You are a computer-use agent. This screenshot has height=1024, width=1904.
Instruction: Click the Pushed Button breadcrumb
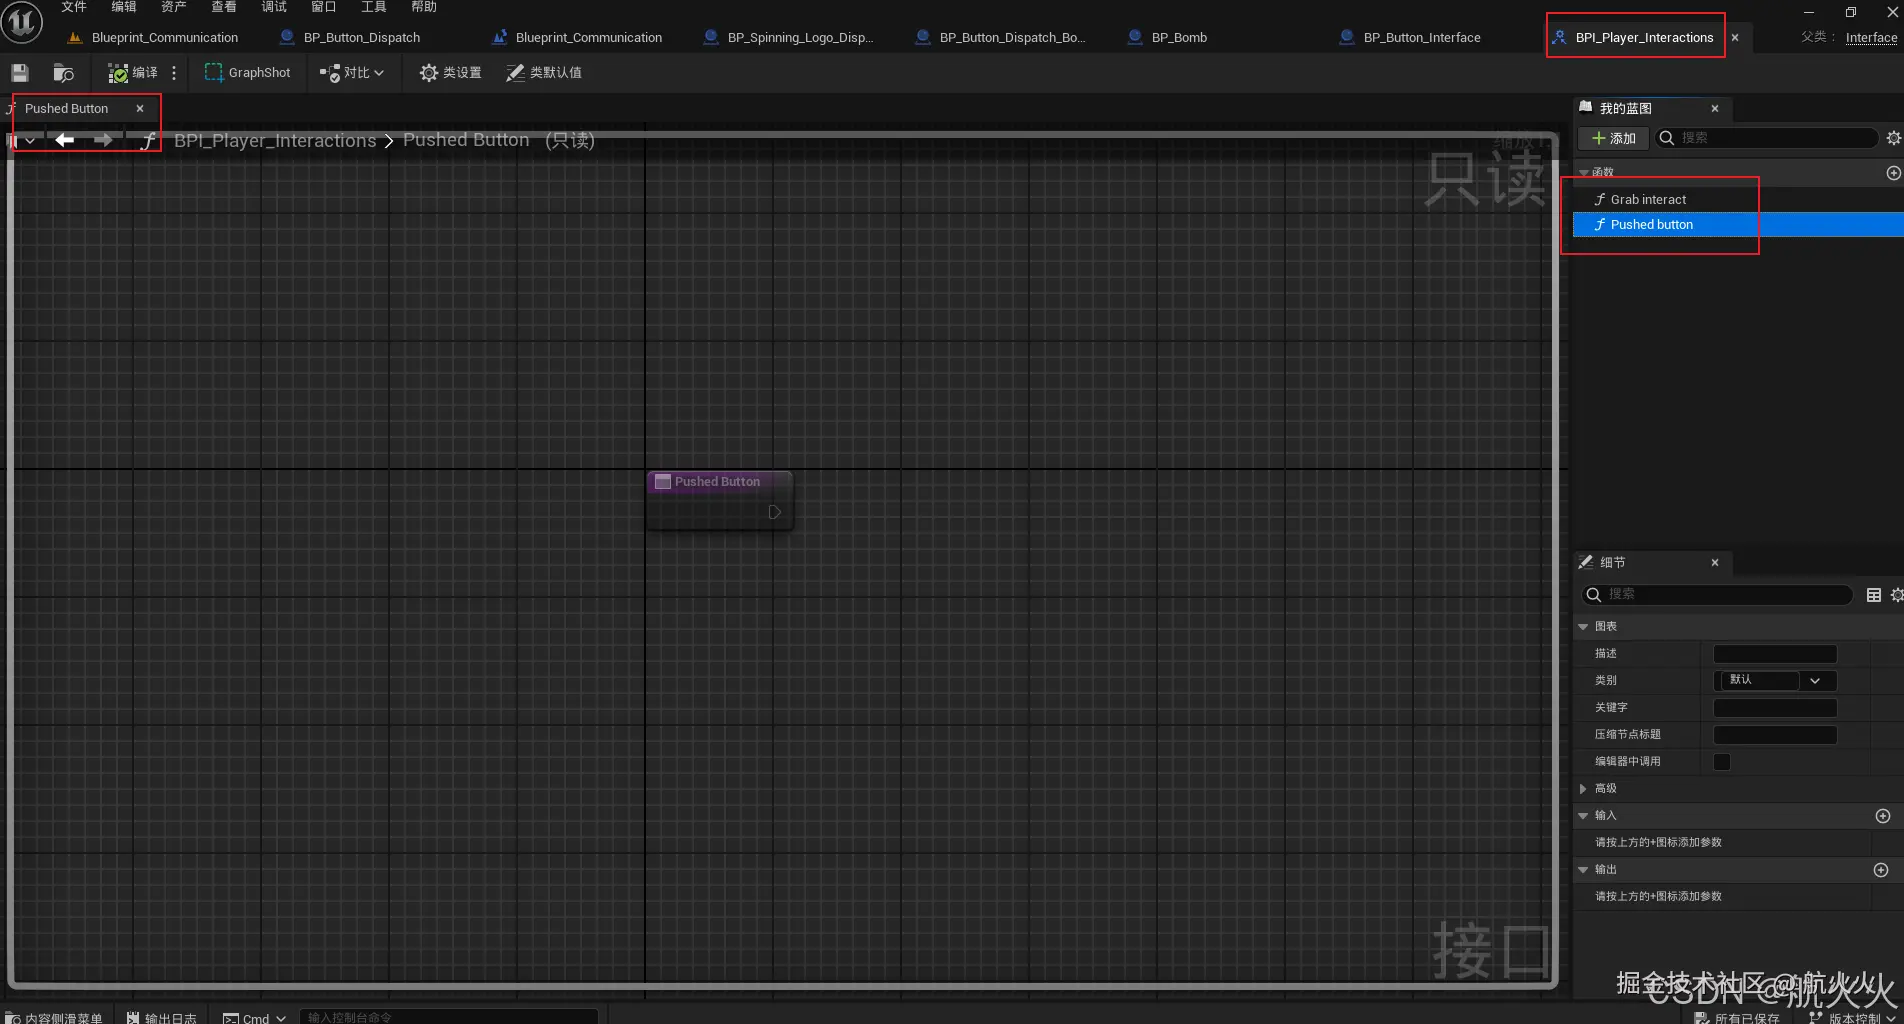point(466,140)
